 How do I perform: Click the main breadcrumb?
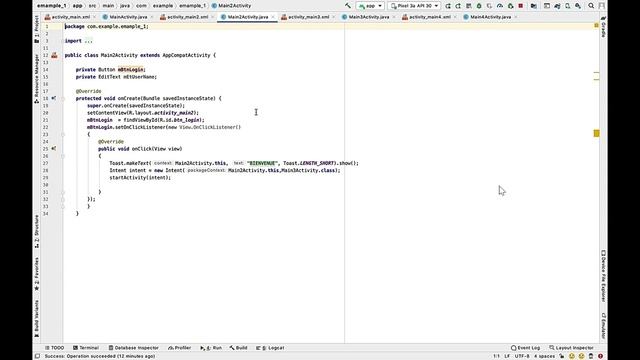tap(108, 6)
